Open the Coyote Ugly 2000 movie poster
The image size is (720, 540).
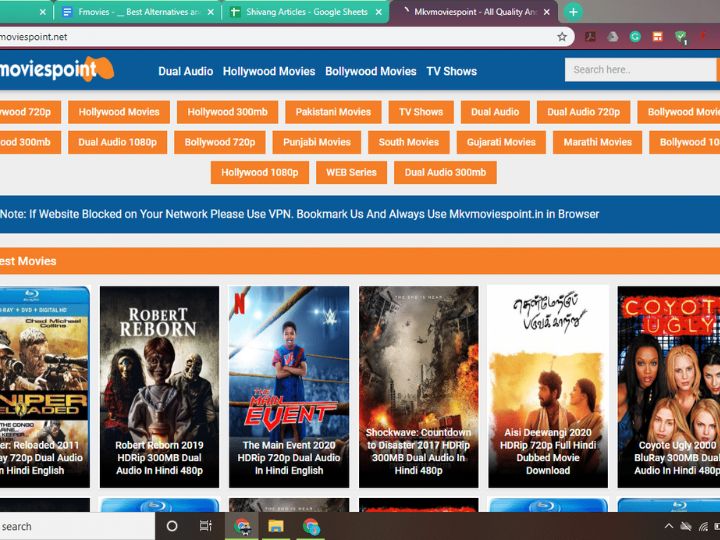669,387
